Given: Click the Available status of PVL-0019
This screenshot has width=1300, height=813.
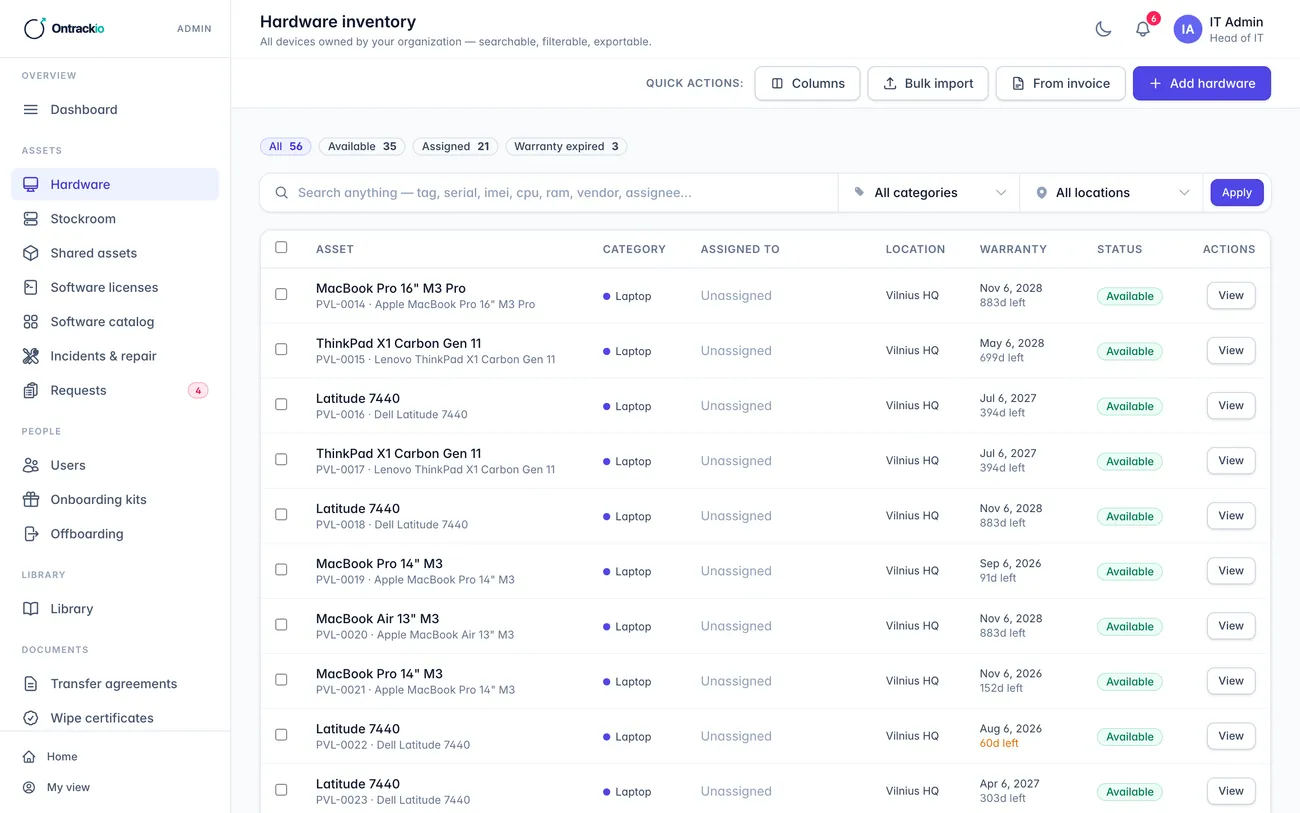Looking at the screenshot, I should pos(1130,572).
